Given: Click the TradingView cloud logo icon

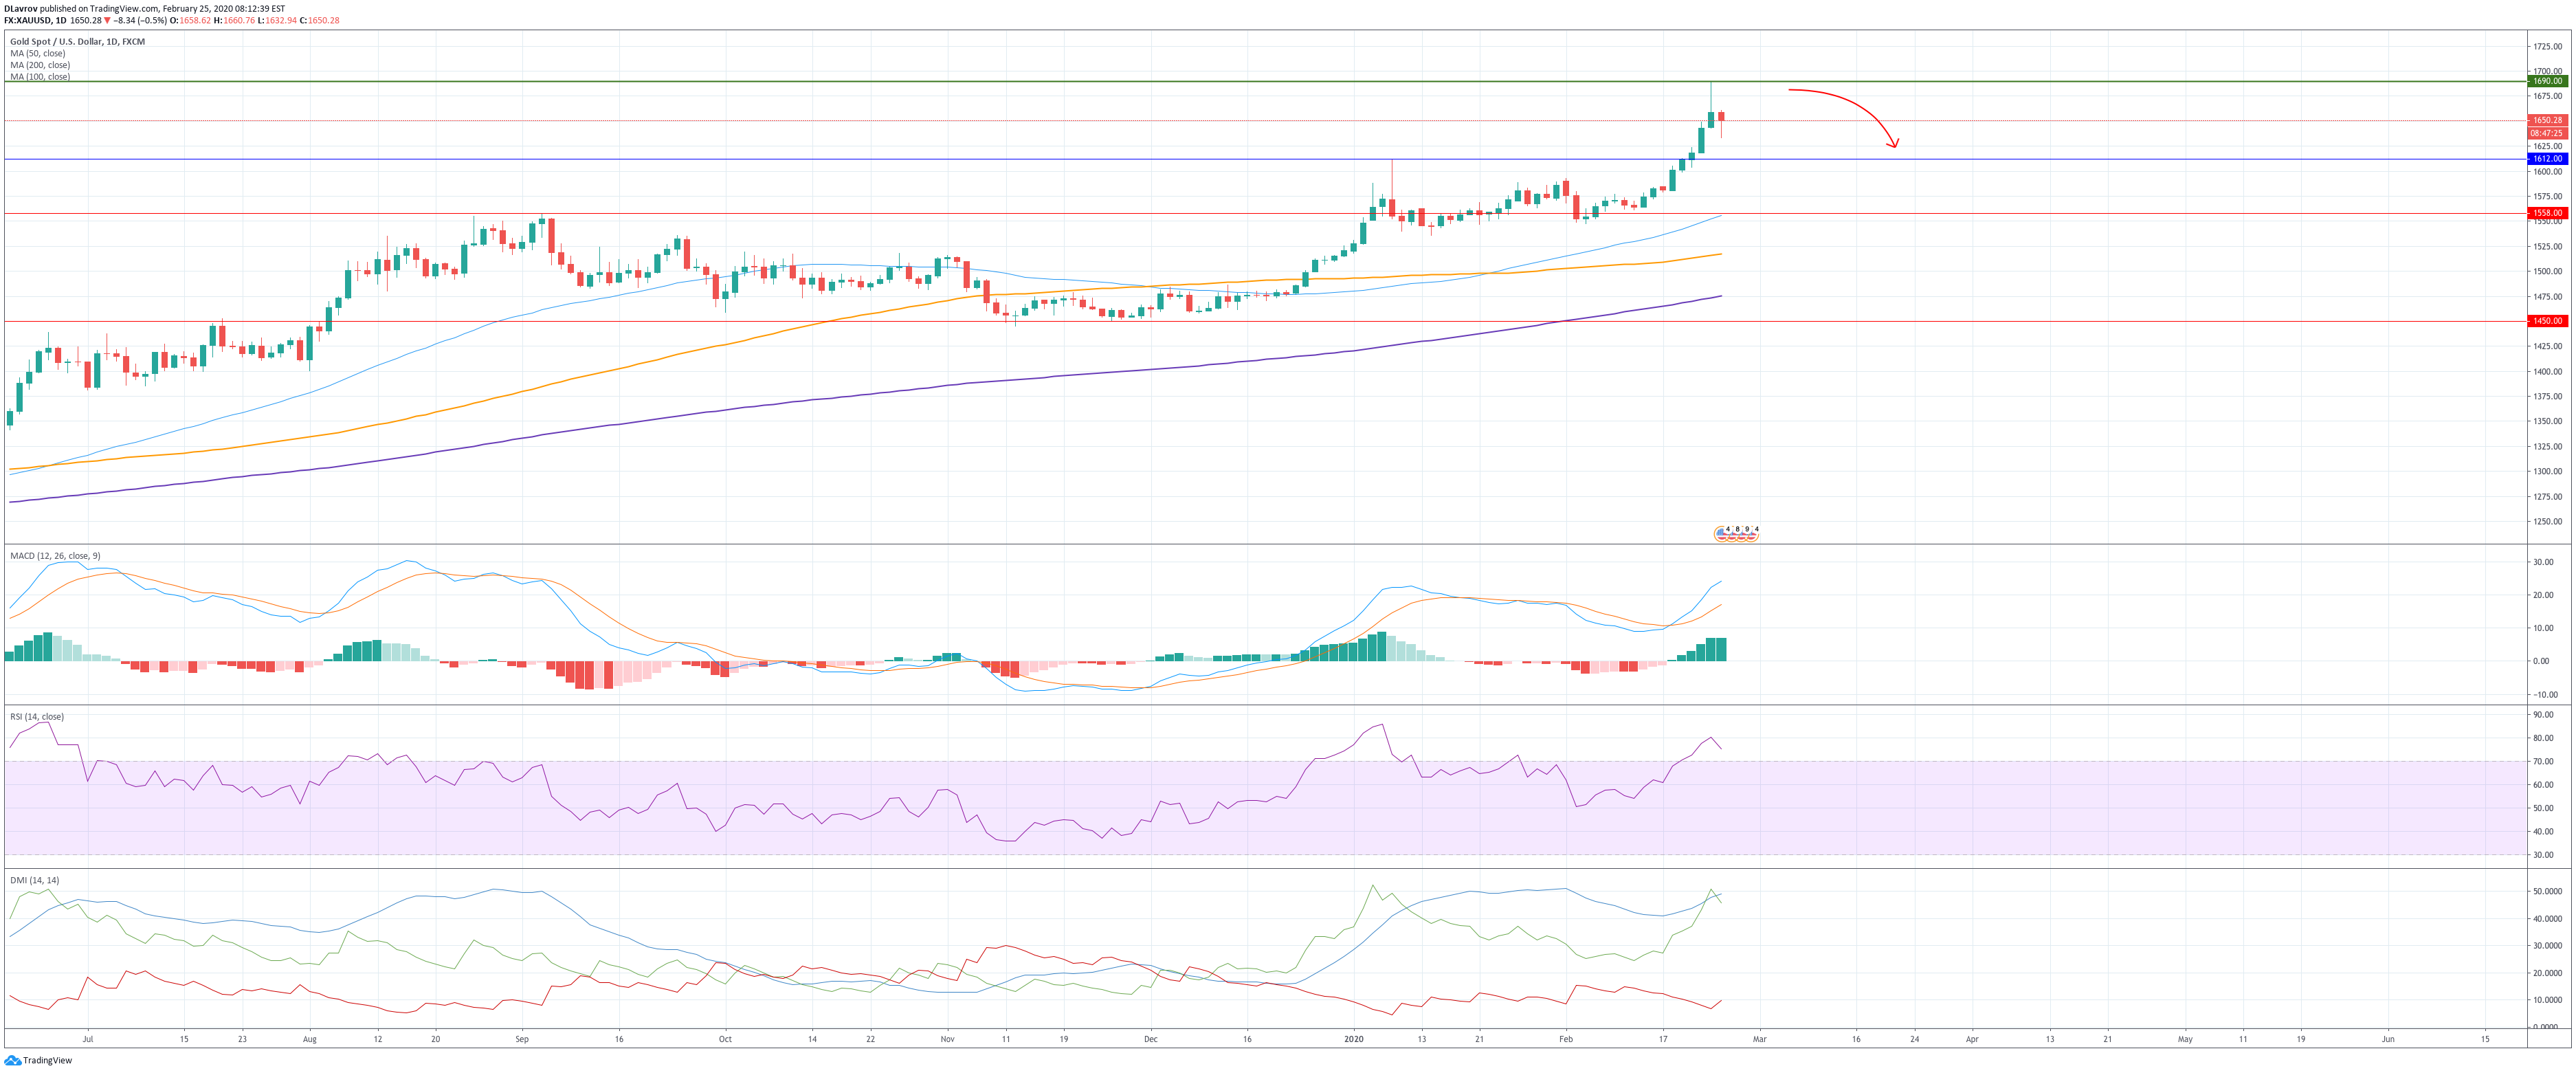Looking at the screenshot, I should tap(12, 1060).
